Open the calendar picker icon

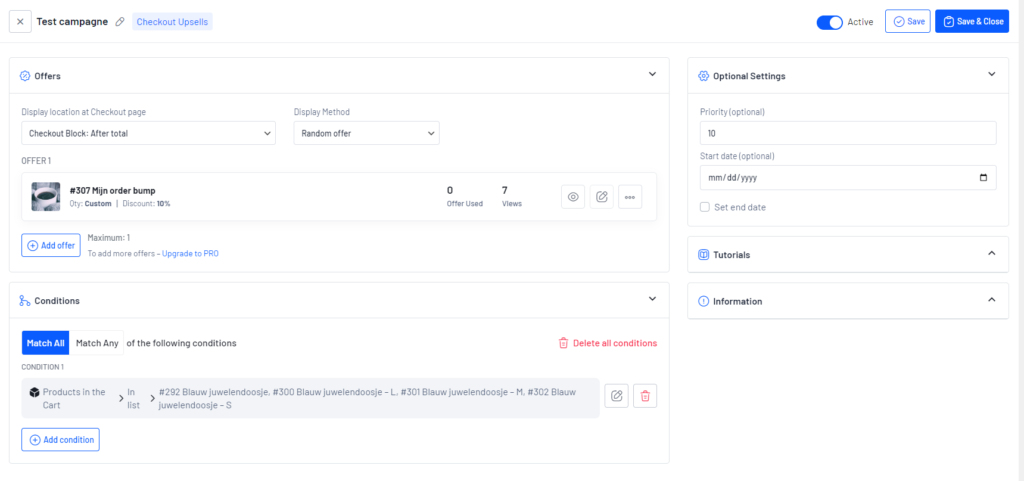click(984, 178)
